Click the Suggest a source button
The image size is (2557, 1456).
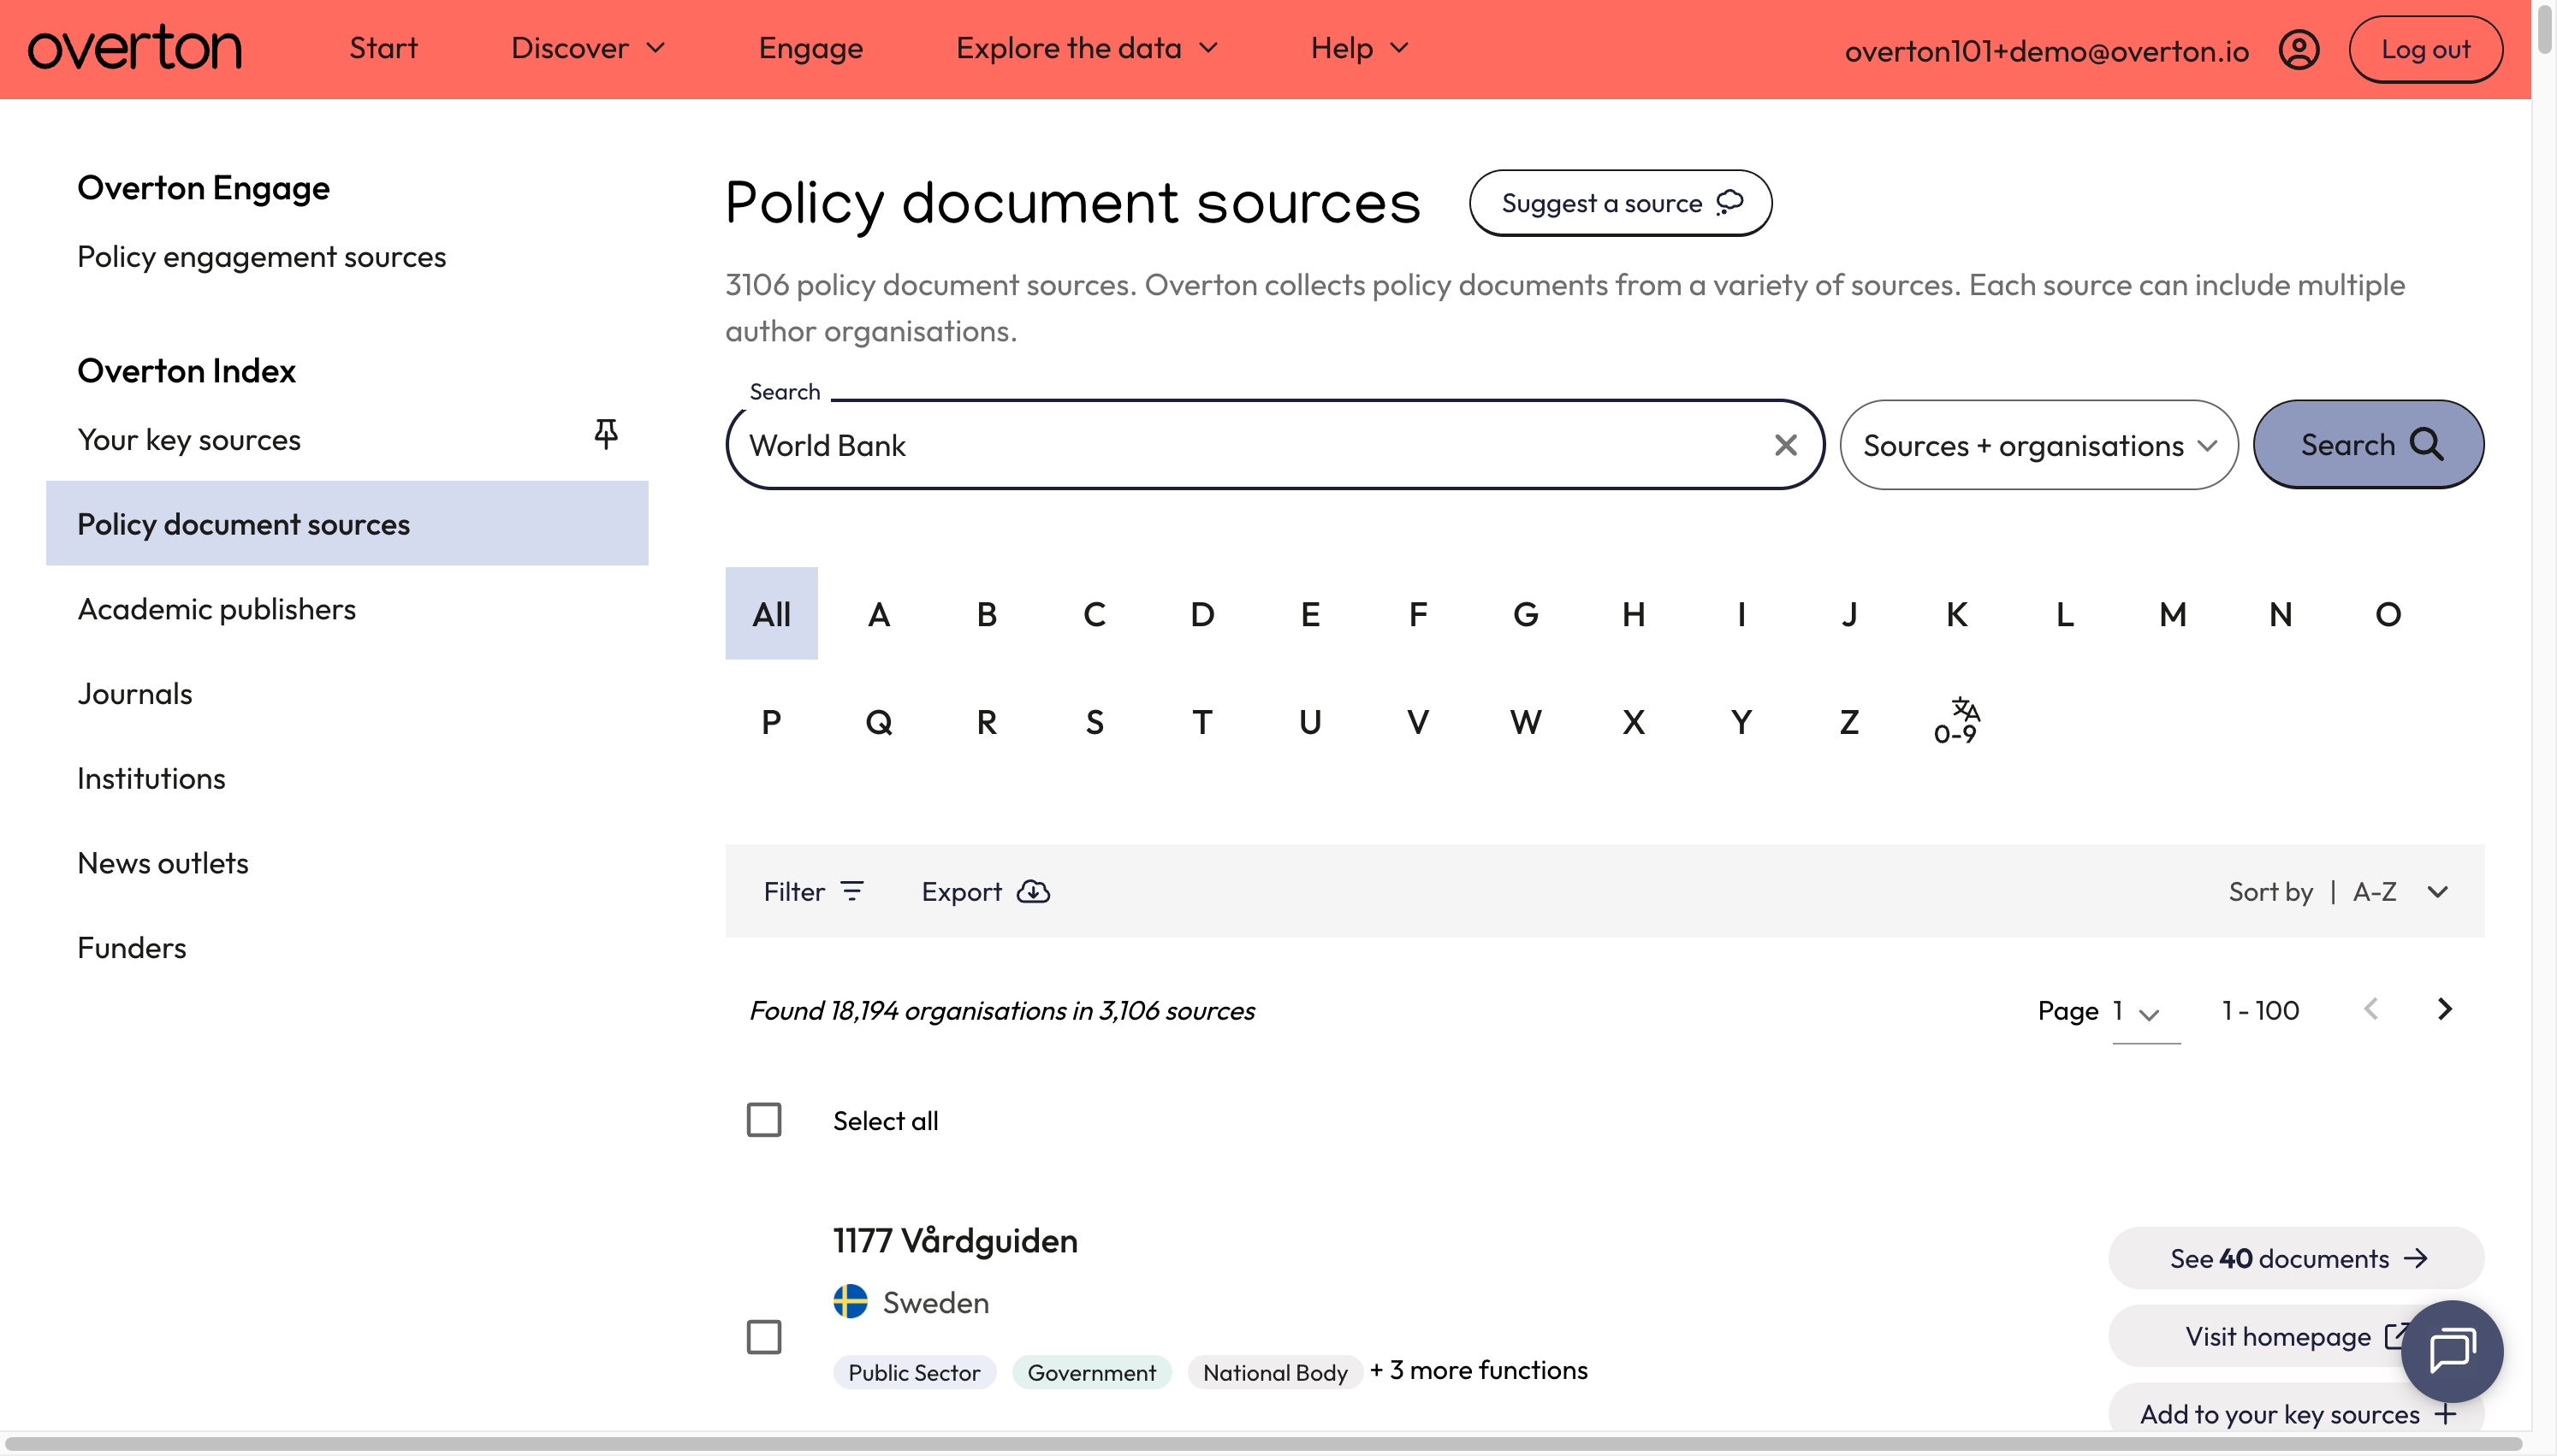[1620, 203]
